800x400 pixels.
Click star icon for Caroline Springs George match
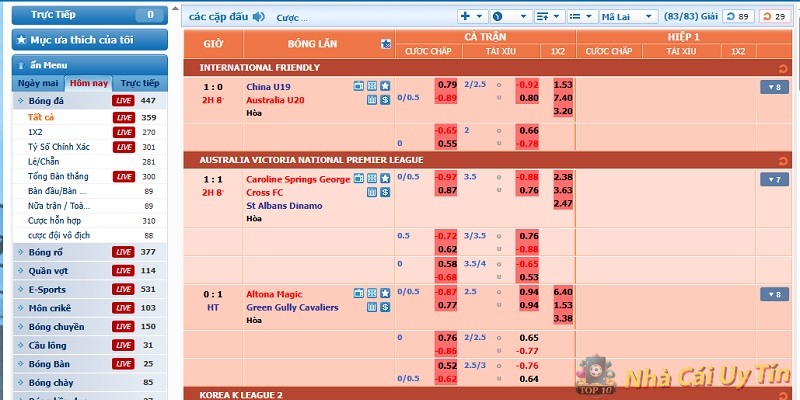[x=385, y=179]
